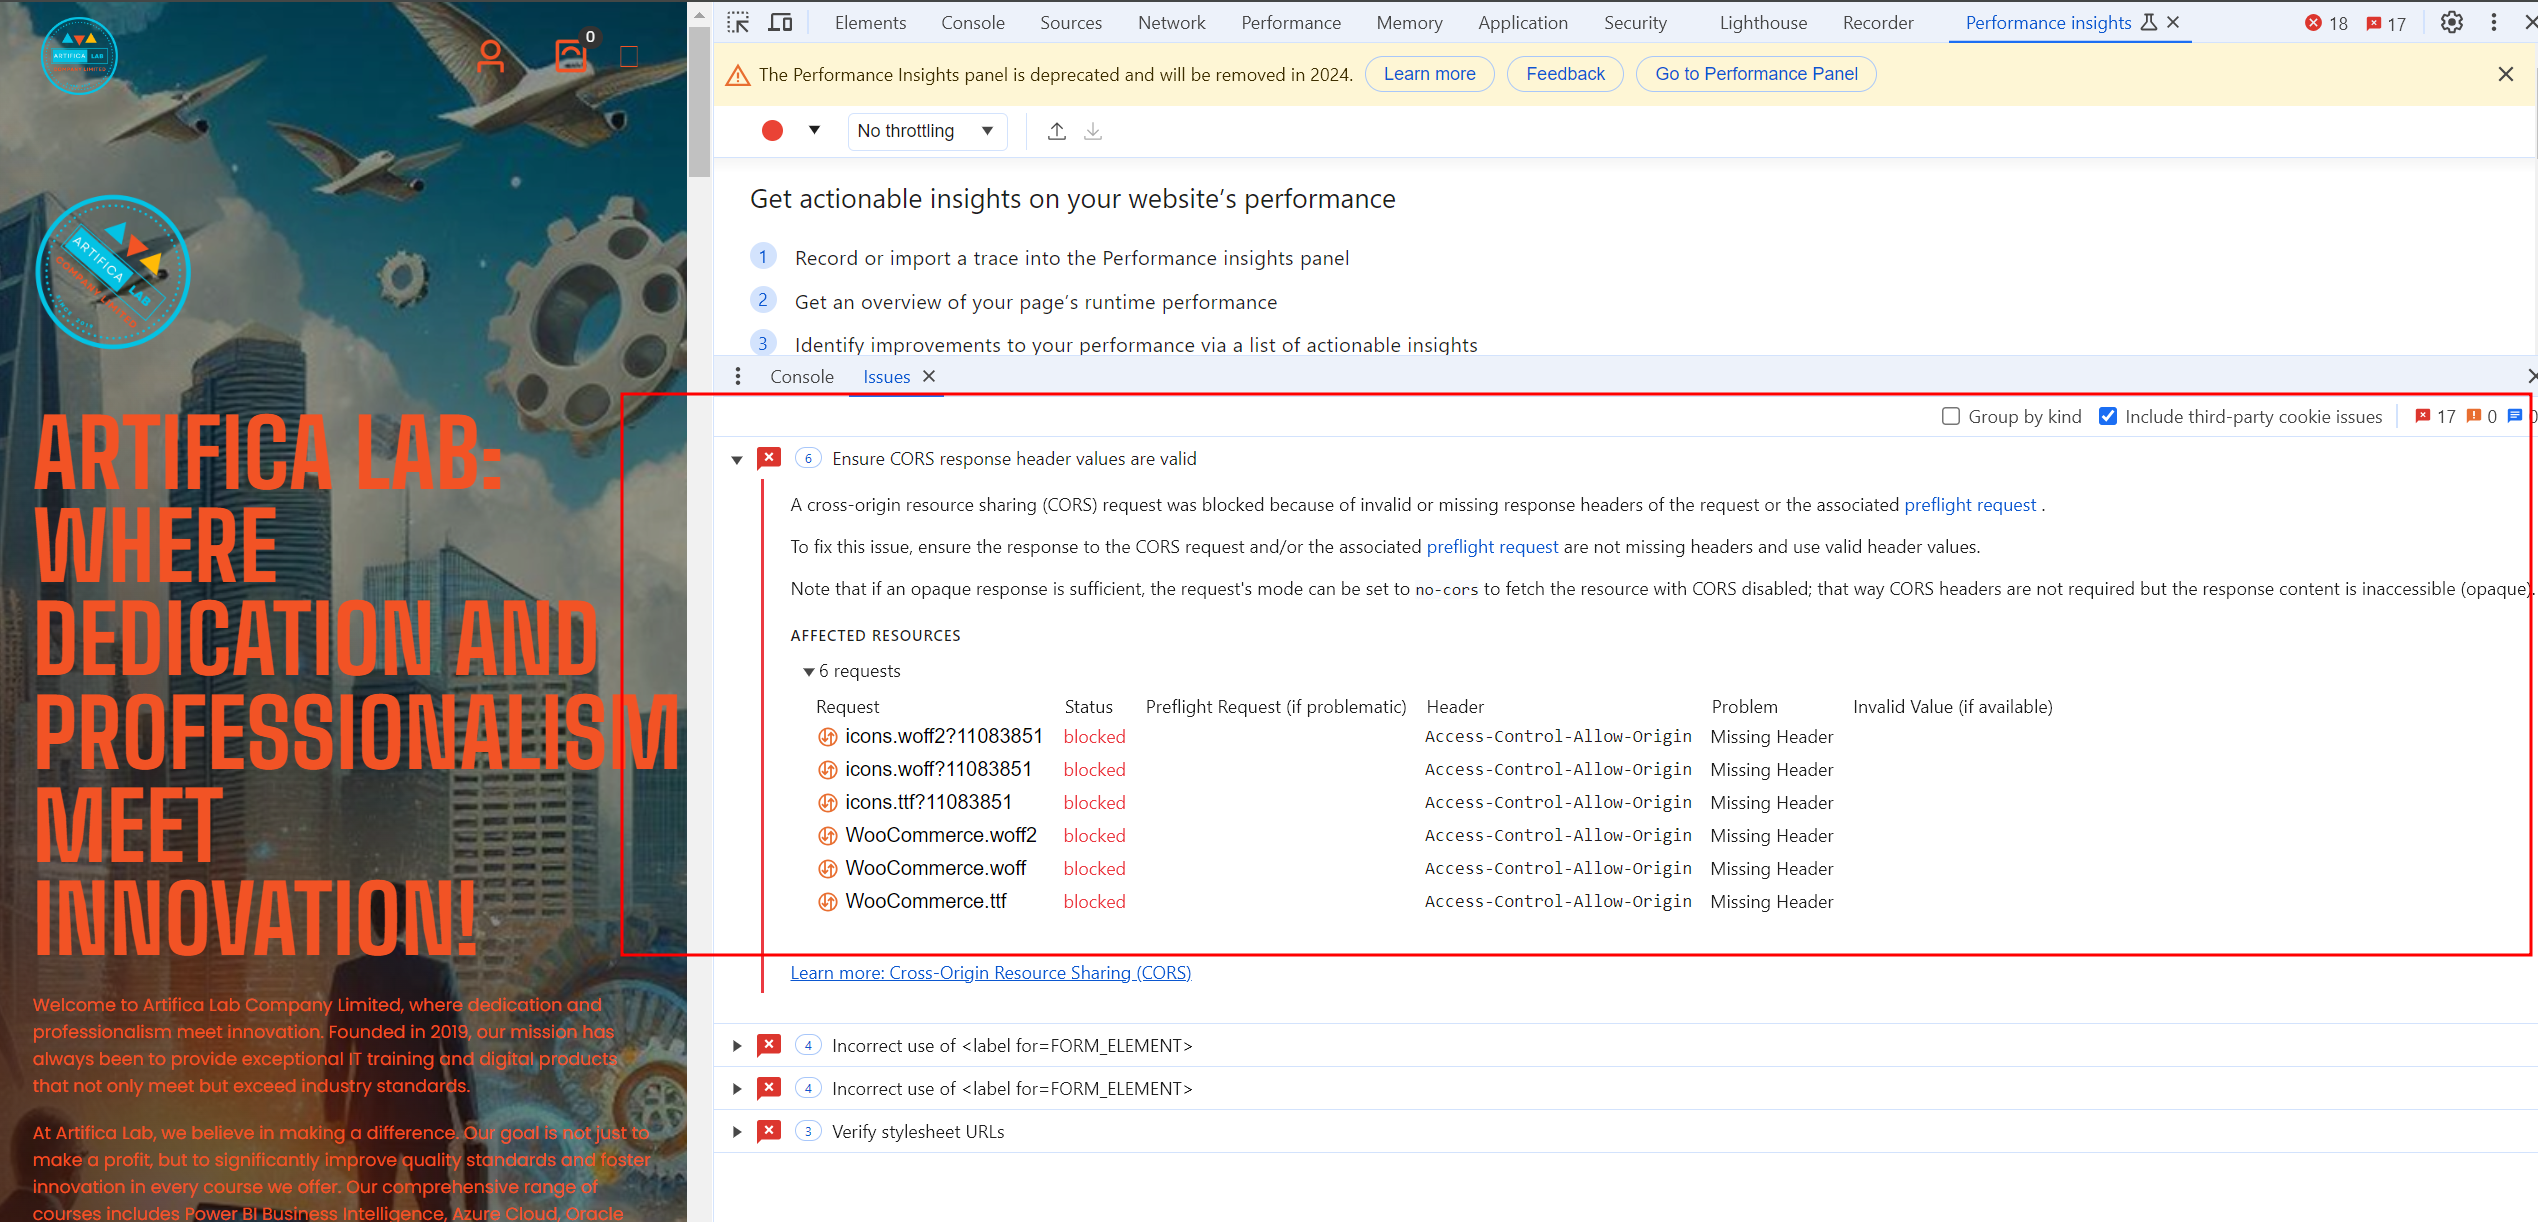
Task: Collapse the CORS response header issue
Action: [737, 460]
